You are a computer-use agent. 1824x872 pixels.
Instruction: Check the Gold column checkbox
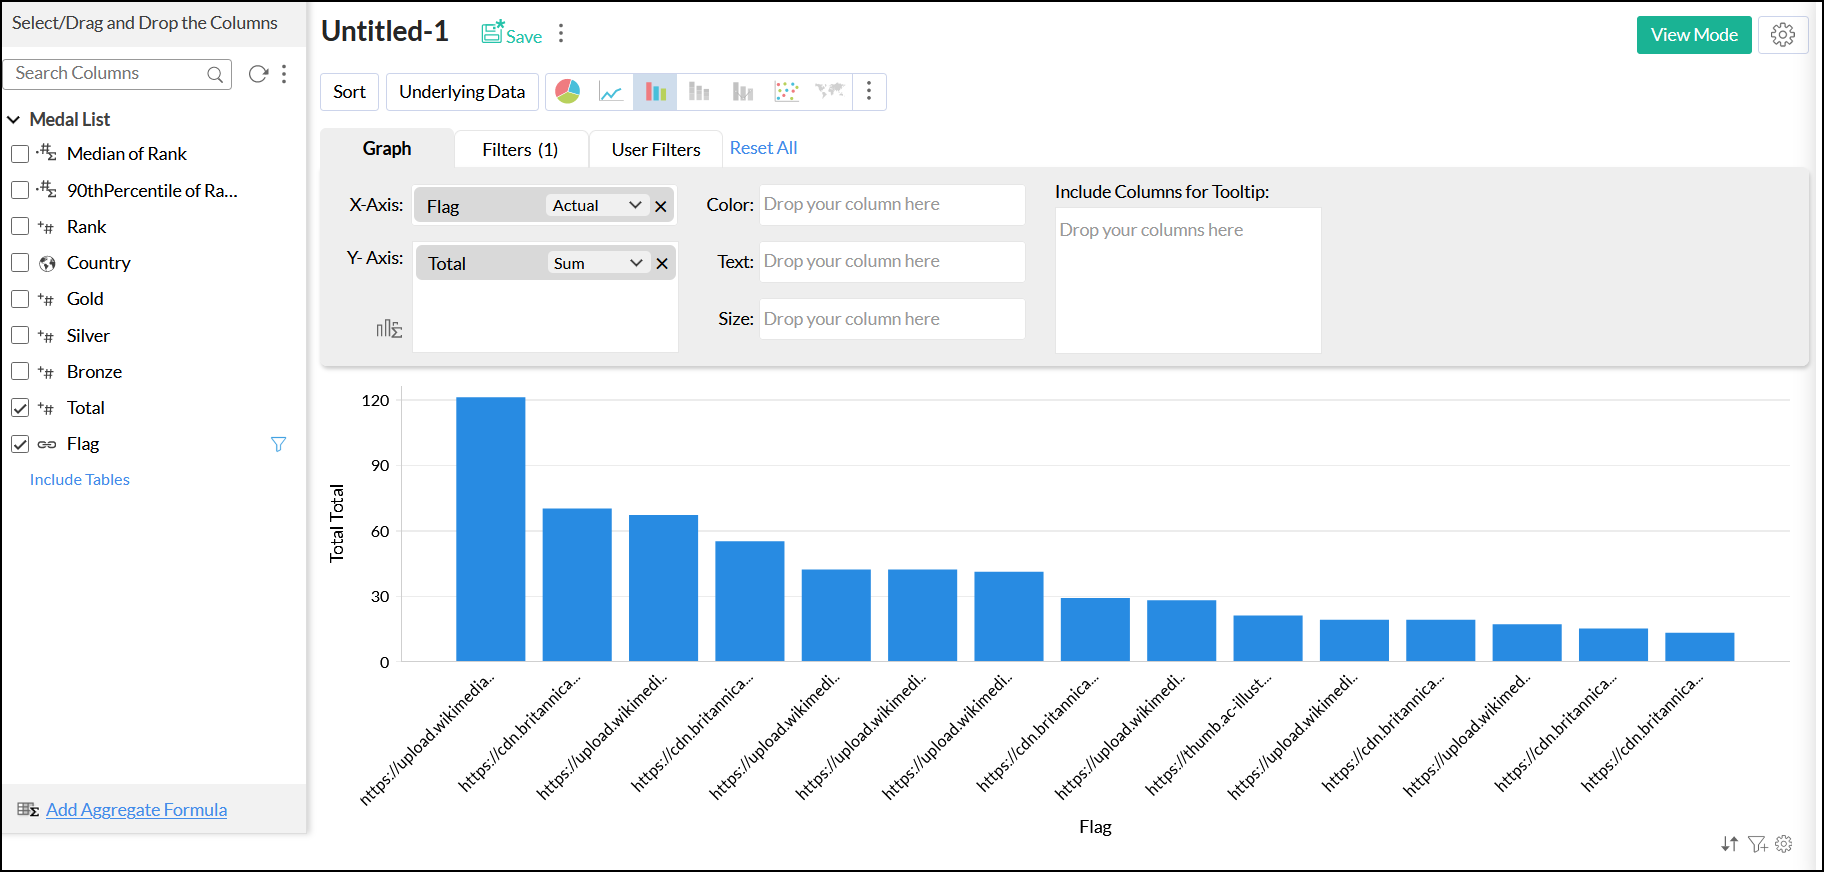tap(20, 299)
